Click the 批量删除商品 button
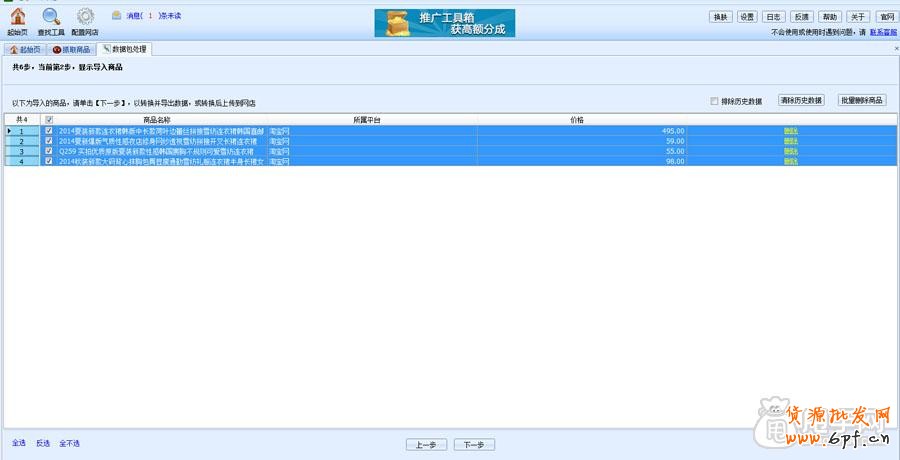 [862, 101]
